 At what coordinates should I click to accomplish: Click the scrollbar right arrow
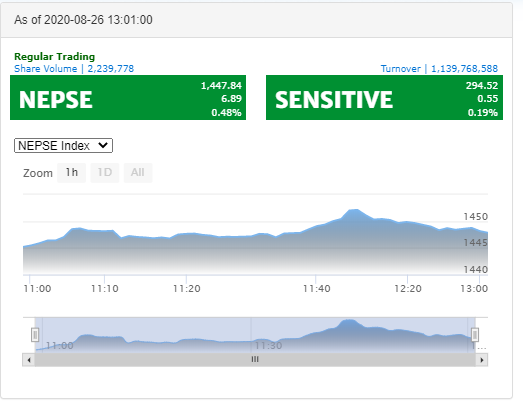tap(482, 360)
